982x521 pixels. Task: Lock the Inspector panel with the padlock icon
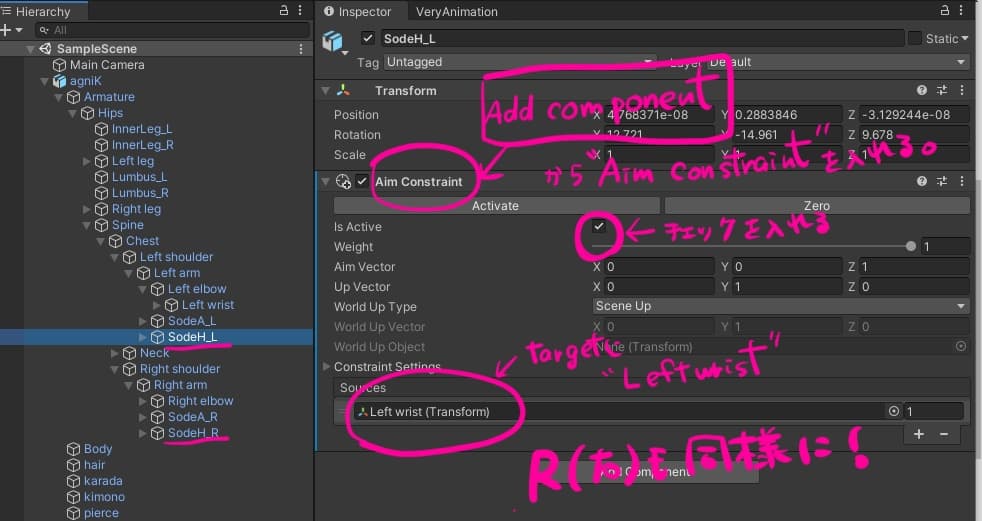[x=944, y=11]
